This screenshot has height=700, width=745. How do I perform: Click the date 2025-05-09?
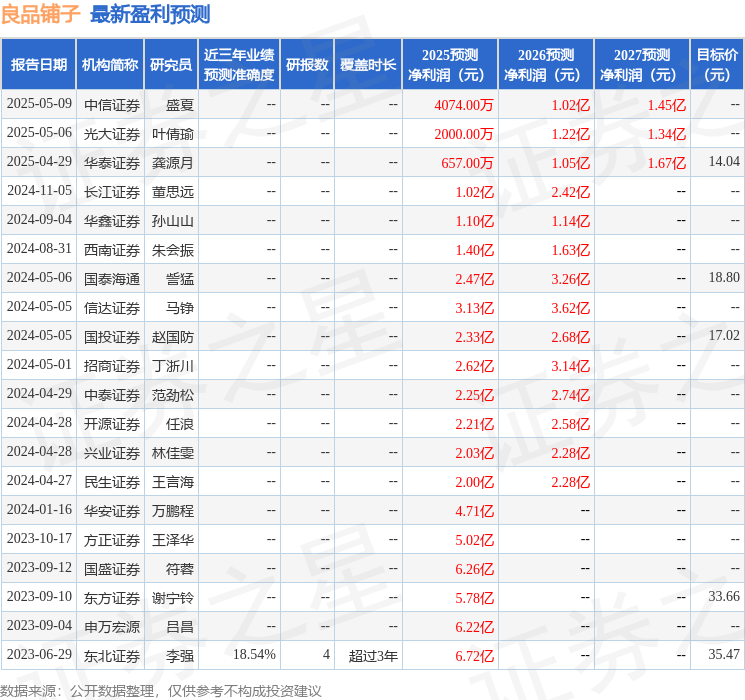pyautogui.click(x=39, y=104)
